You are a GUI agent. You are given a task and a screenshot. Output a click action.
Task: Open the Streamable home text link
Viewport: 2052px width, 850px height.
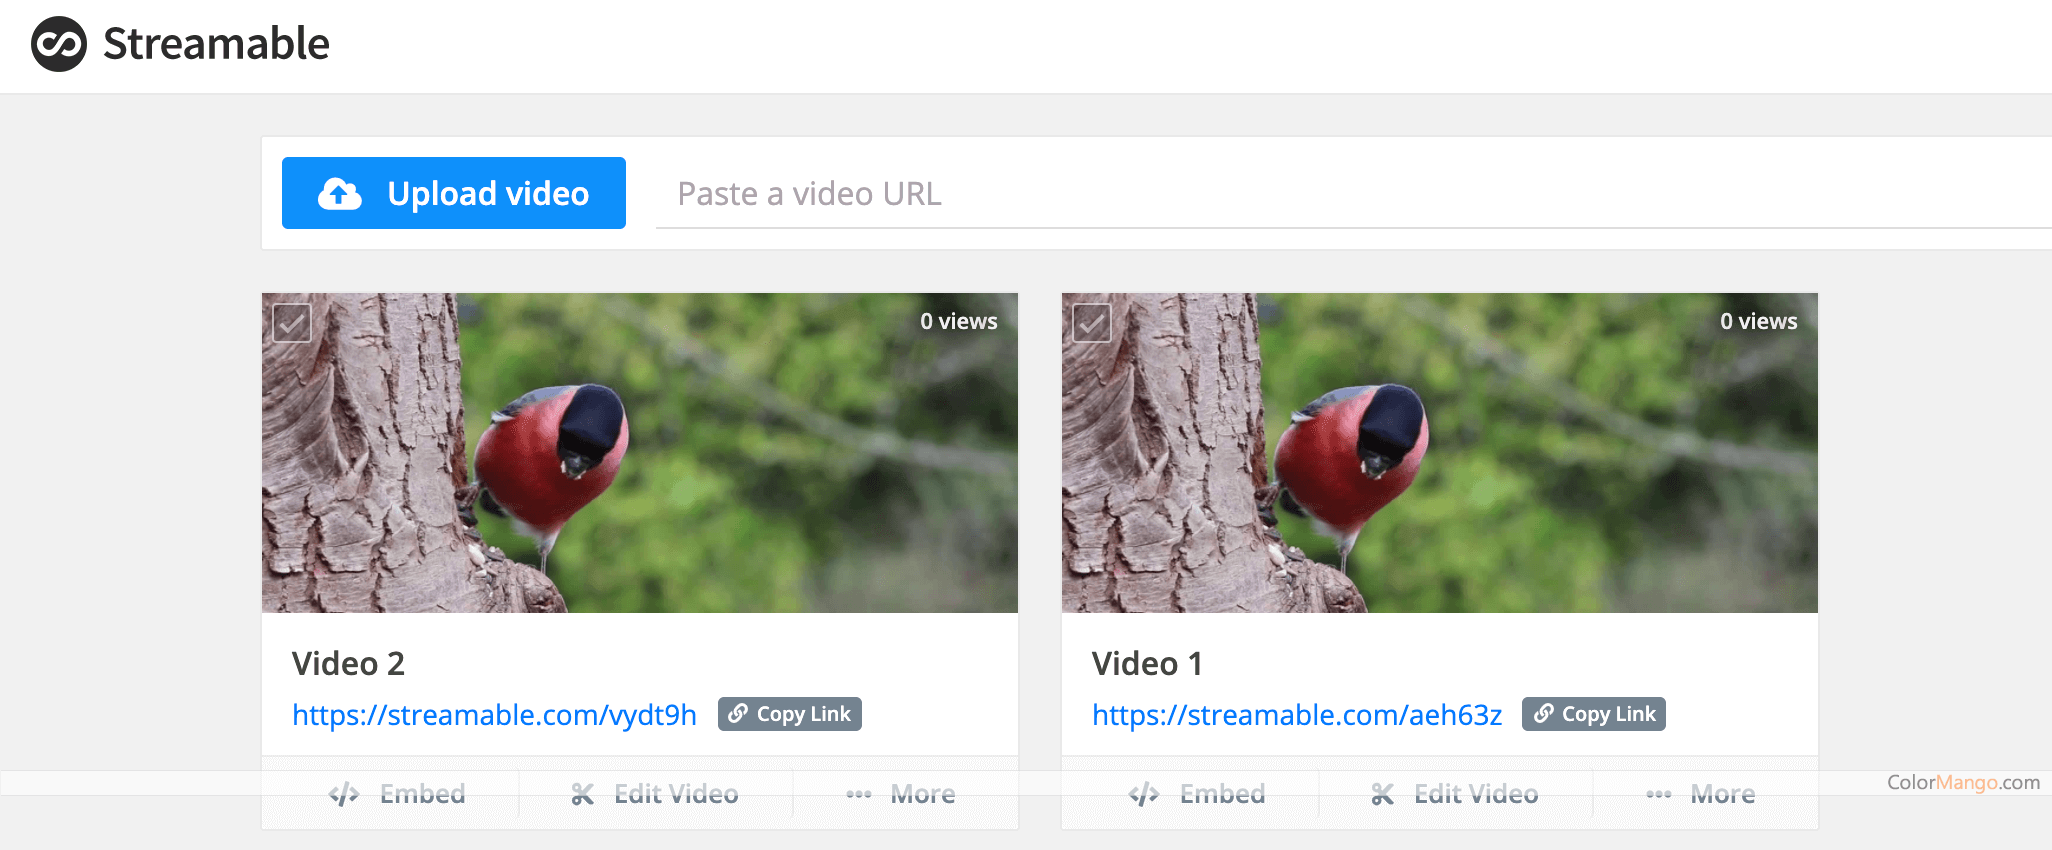(216, 44)
